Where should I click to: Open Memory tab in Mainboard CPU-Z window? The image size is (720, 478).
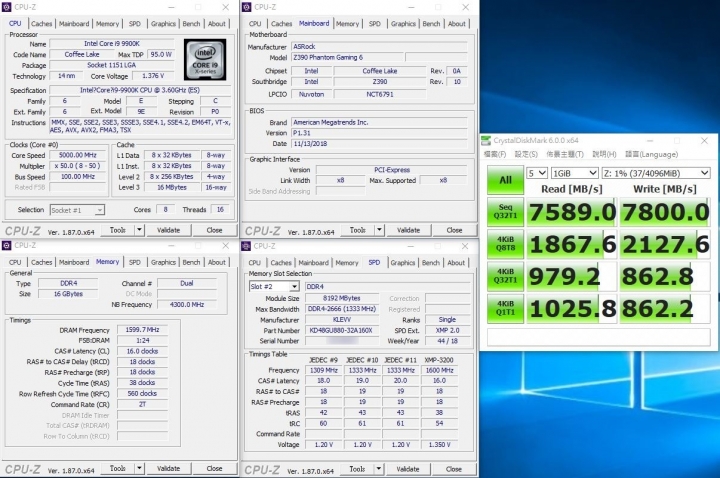coord(347,23)
